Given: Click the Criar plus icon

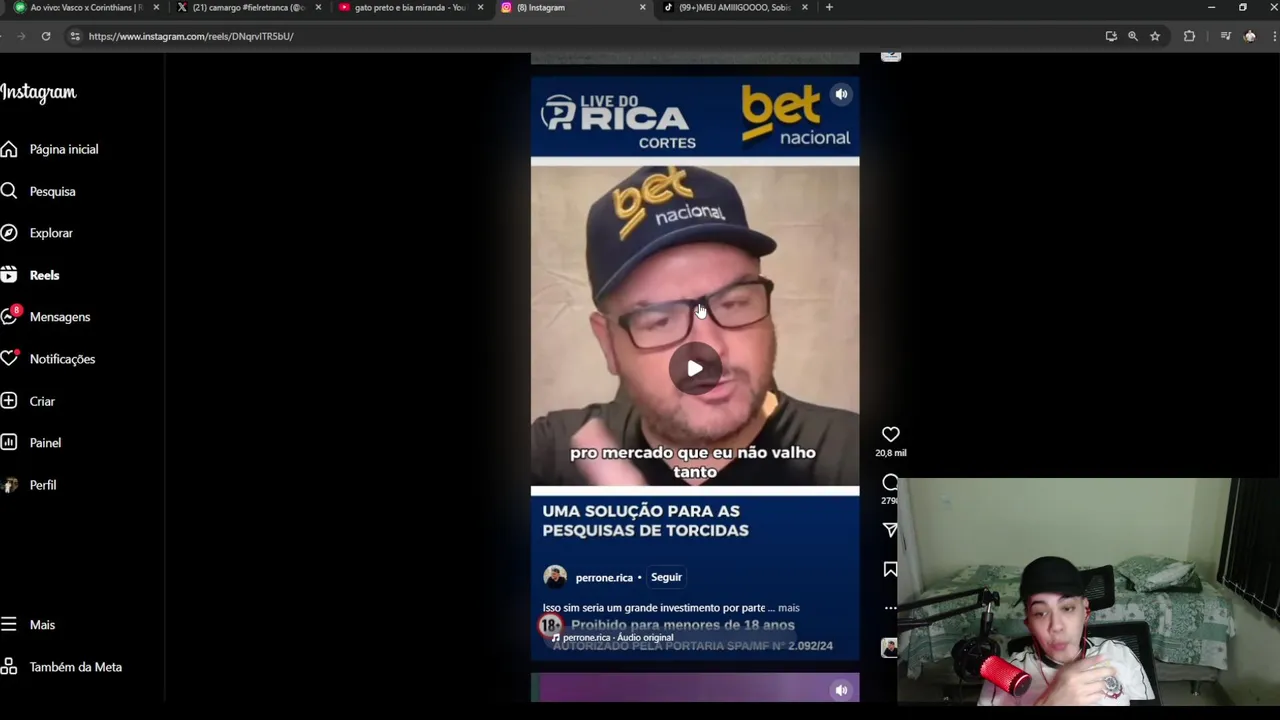Looking at the screenshot, I should 9,401.
